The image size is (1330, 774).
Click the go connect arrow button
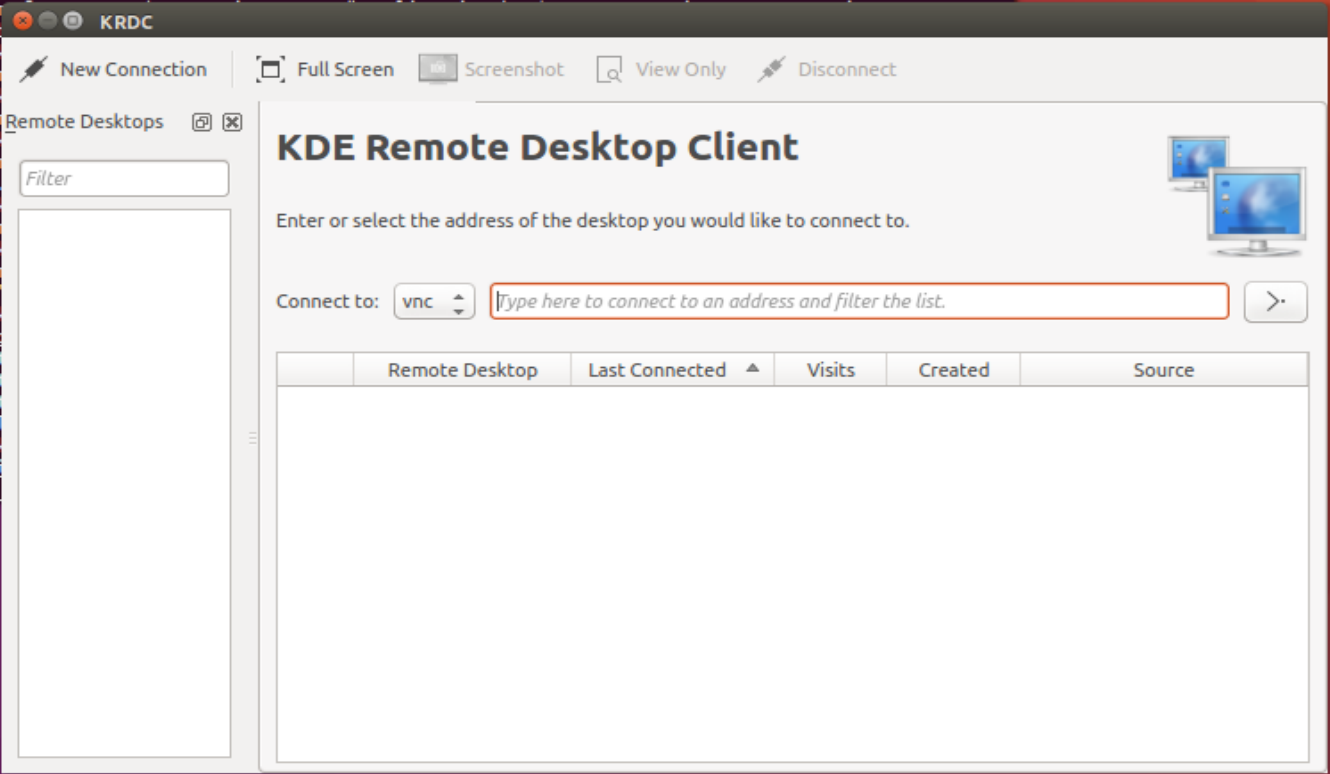1275,301
